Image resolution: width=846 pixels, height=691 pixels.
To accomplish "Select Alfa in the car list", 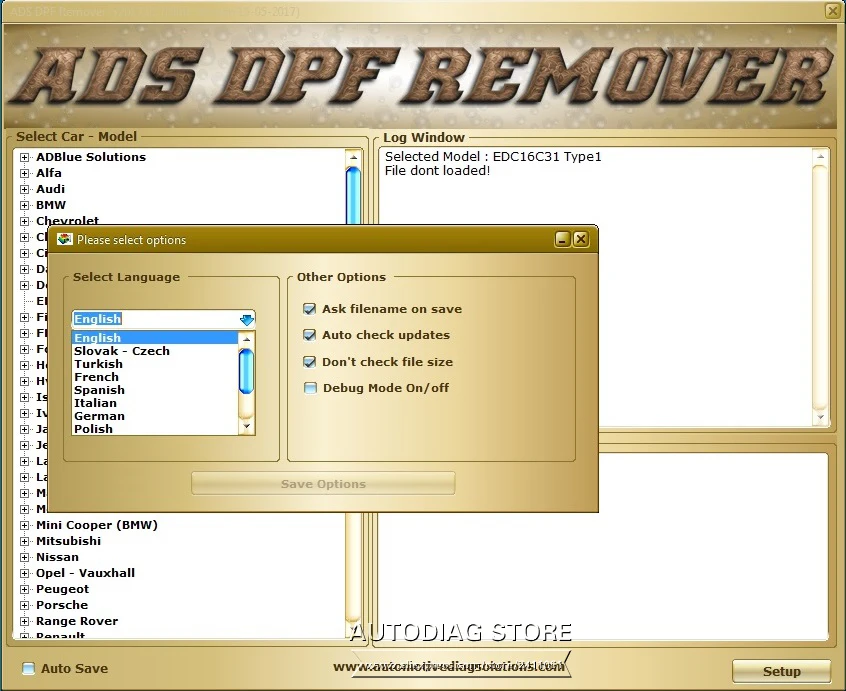I will (x=49, y=173).
